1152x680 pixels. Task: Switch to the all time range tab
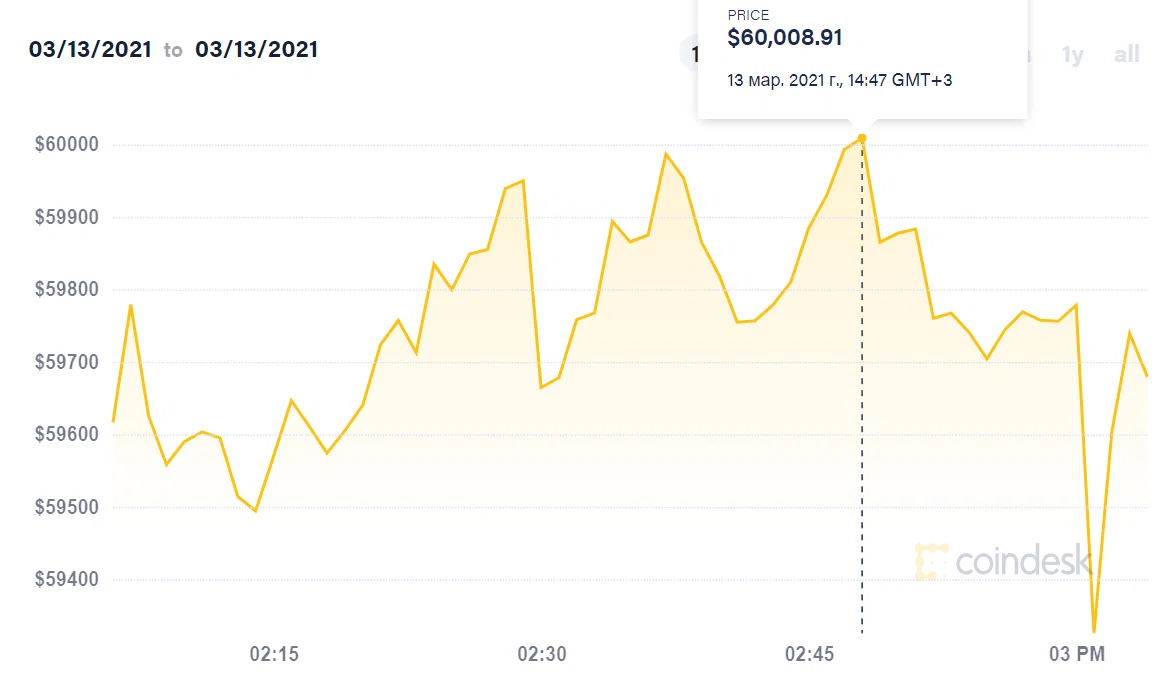click(1127, 54)
